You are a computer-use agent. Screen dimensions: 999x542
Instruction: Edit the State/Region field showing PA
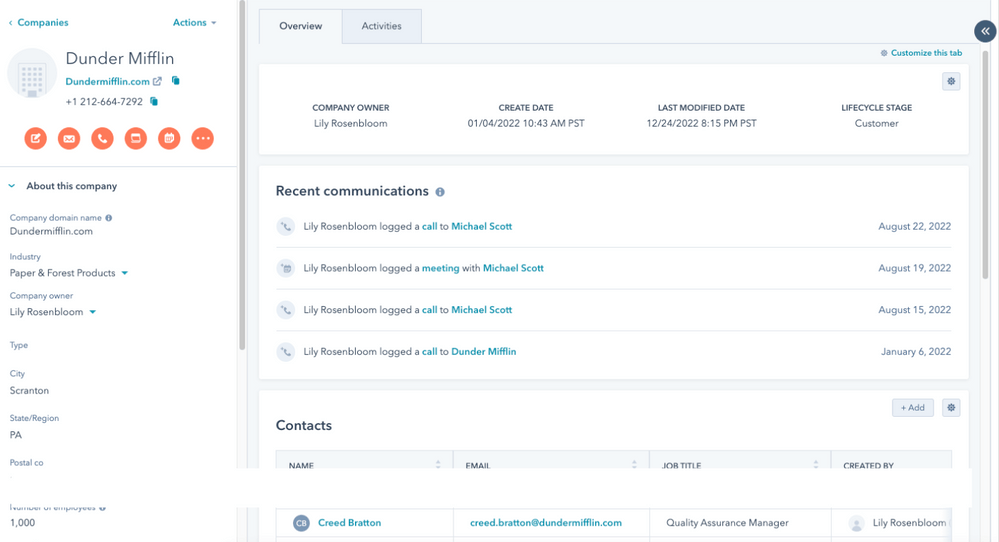click(15, 435)
